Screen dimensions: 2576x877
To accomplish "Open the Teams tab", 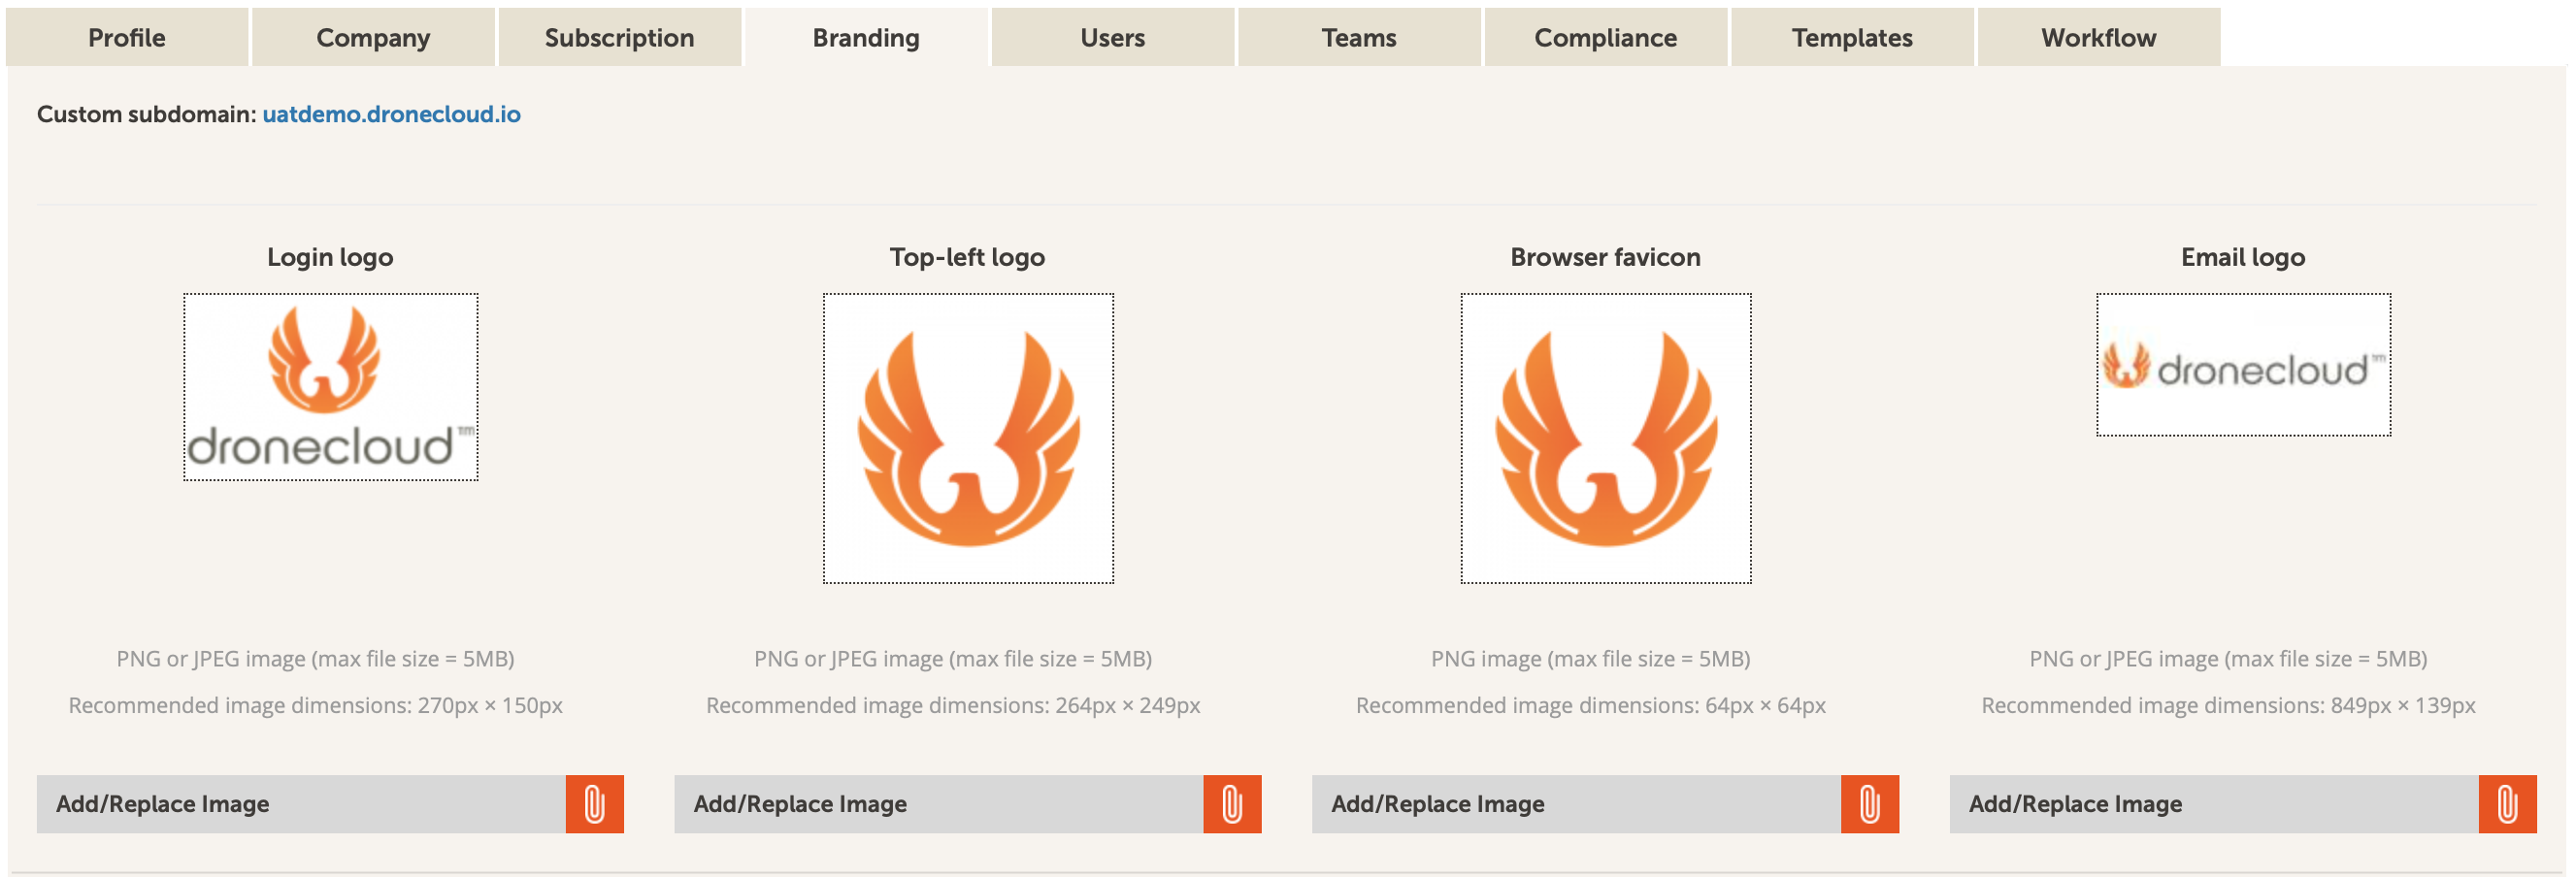I will [x=1359, y=38].
